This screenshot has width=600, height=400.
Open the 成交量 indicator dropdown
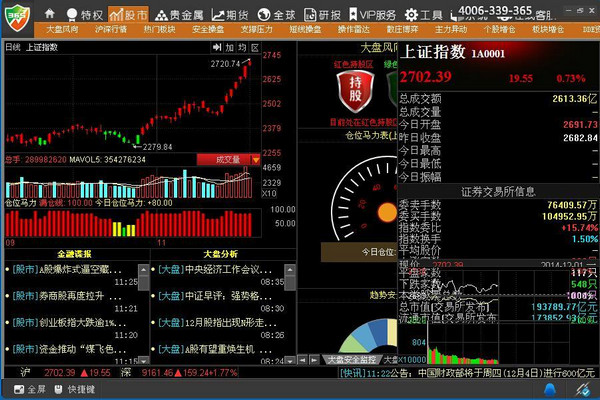click(x=228, y=160)
